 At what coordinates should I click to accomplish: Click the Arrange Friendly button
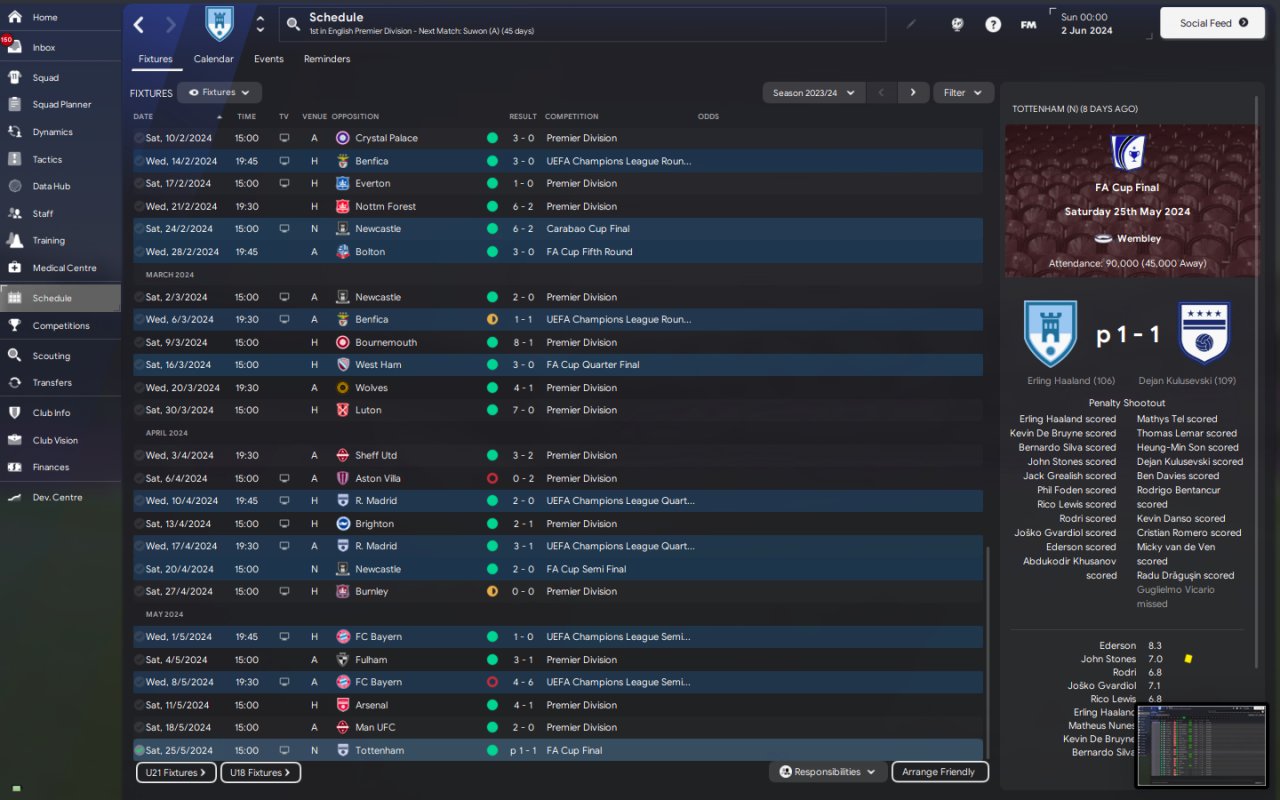938,772
